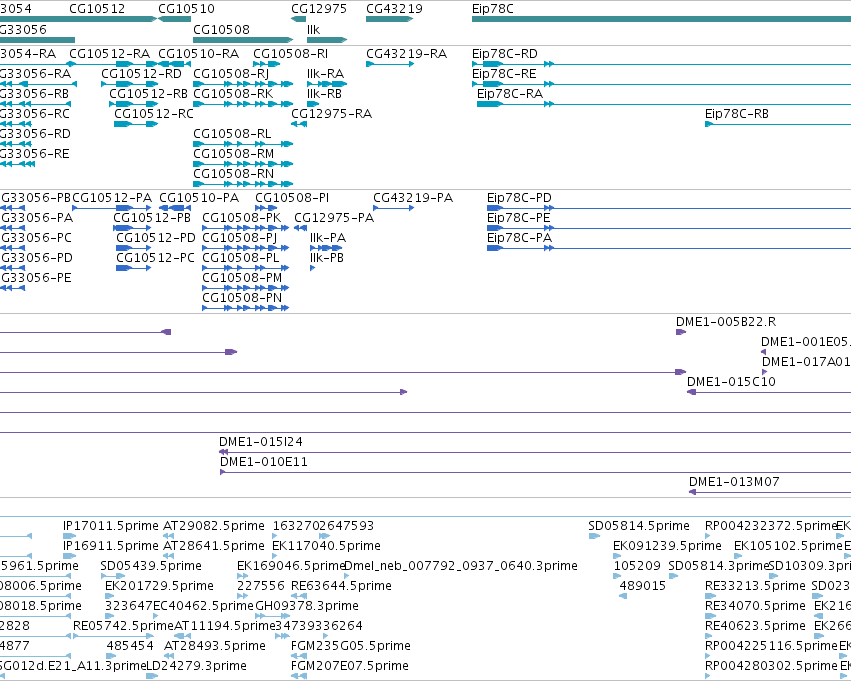Select transcript Eip78C-RA

[x=510, y=94]
